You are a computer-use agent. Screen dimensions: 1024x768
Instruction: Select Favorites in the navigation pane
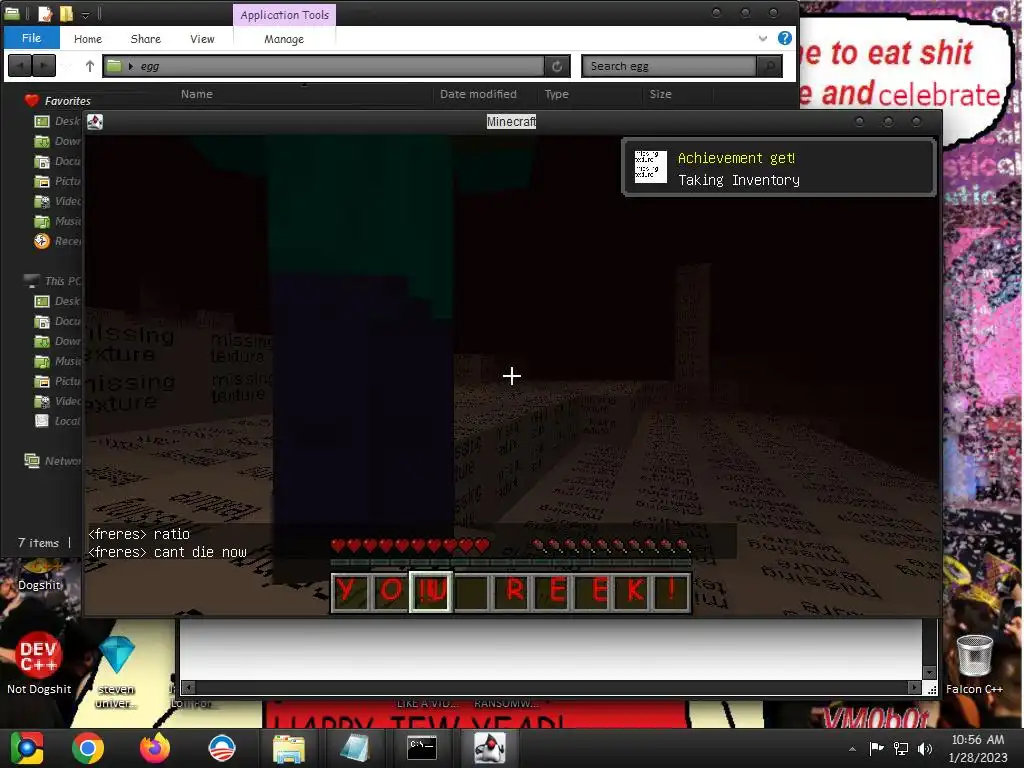(67, 101)
